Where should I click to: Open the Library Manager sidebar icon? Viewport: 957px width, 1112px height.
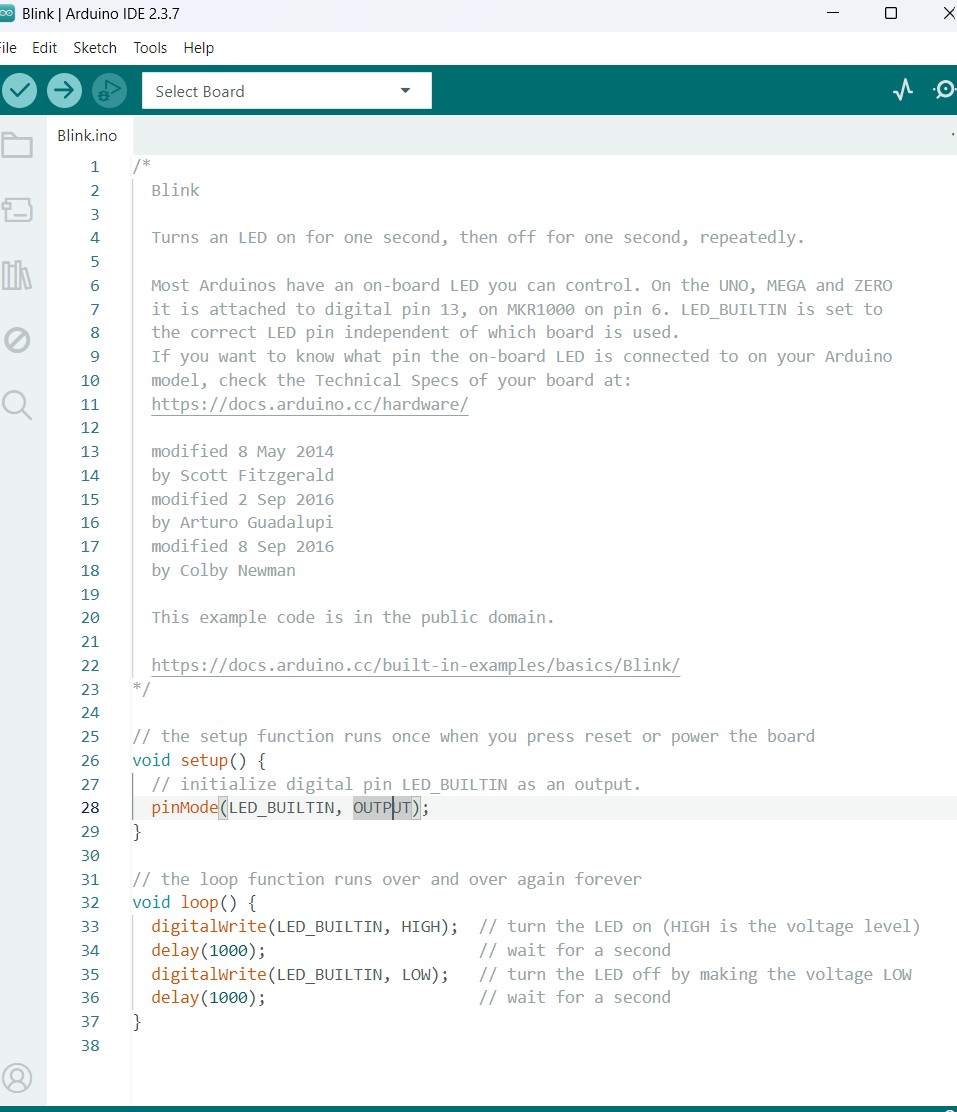pos(17,275)
